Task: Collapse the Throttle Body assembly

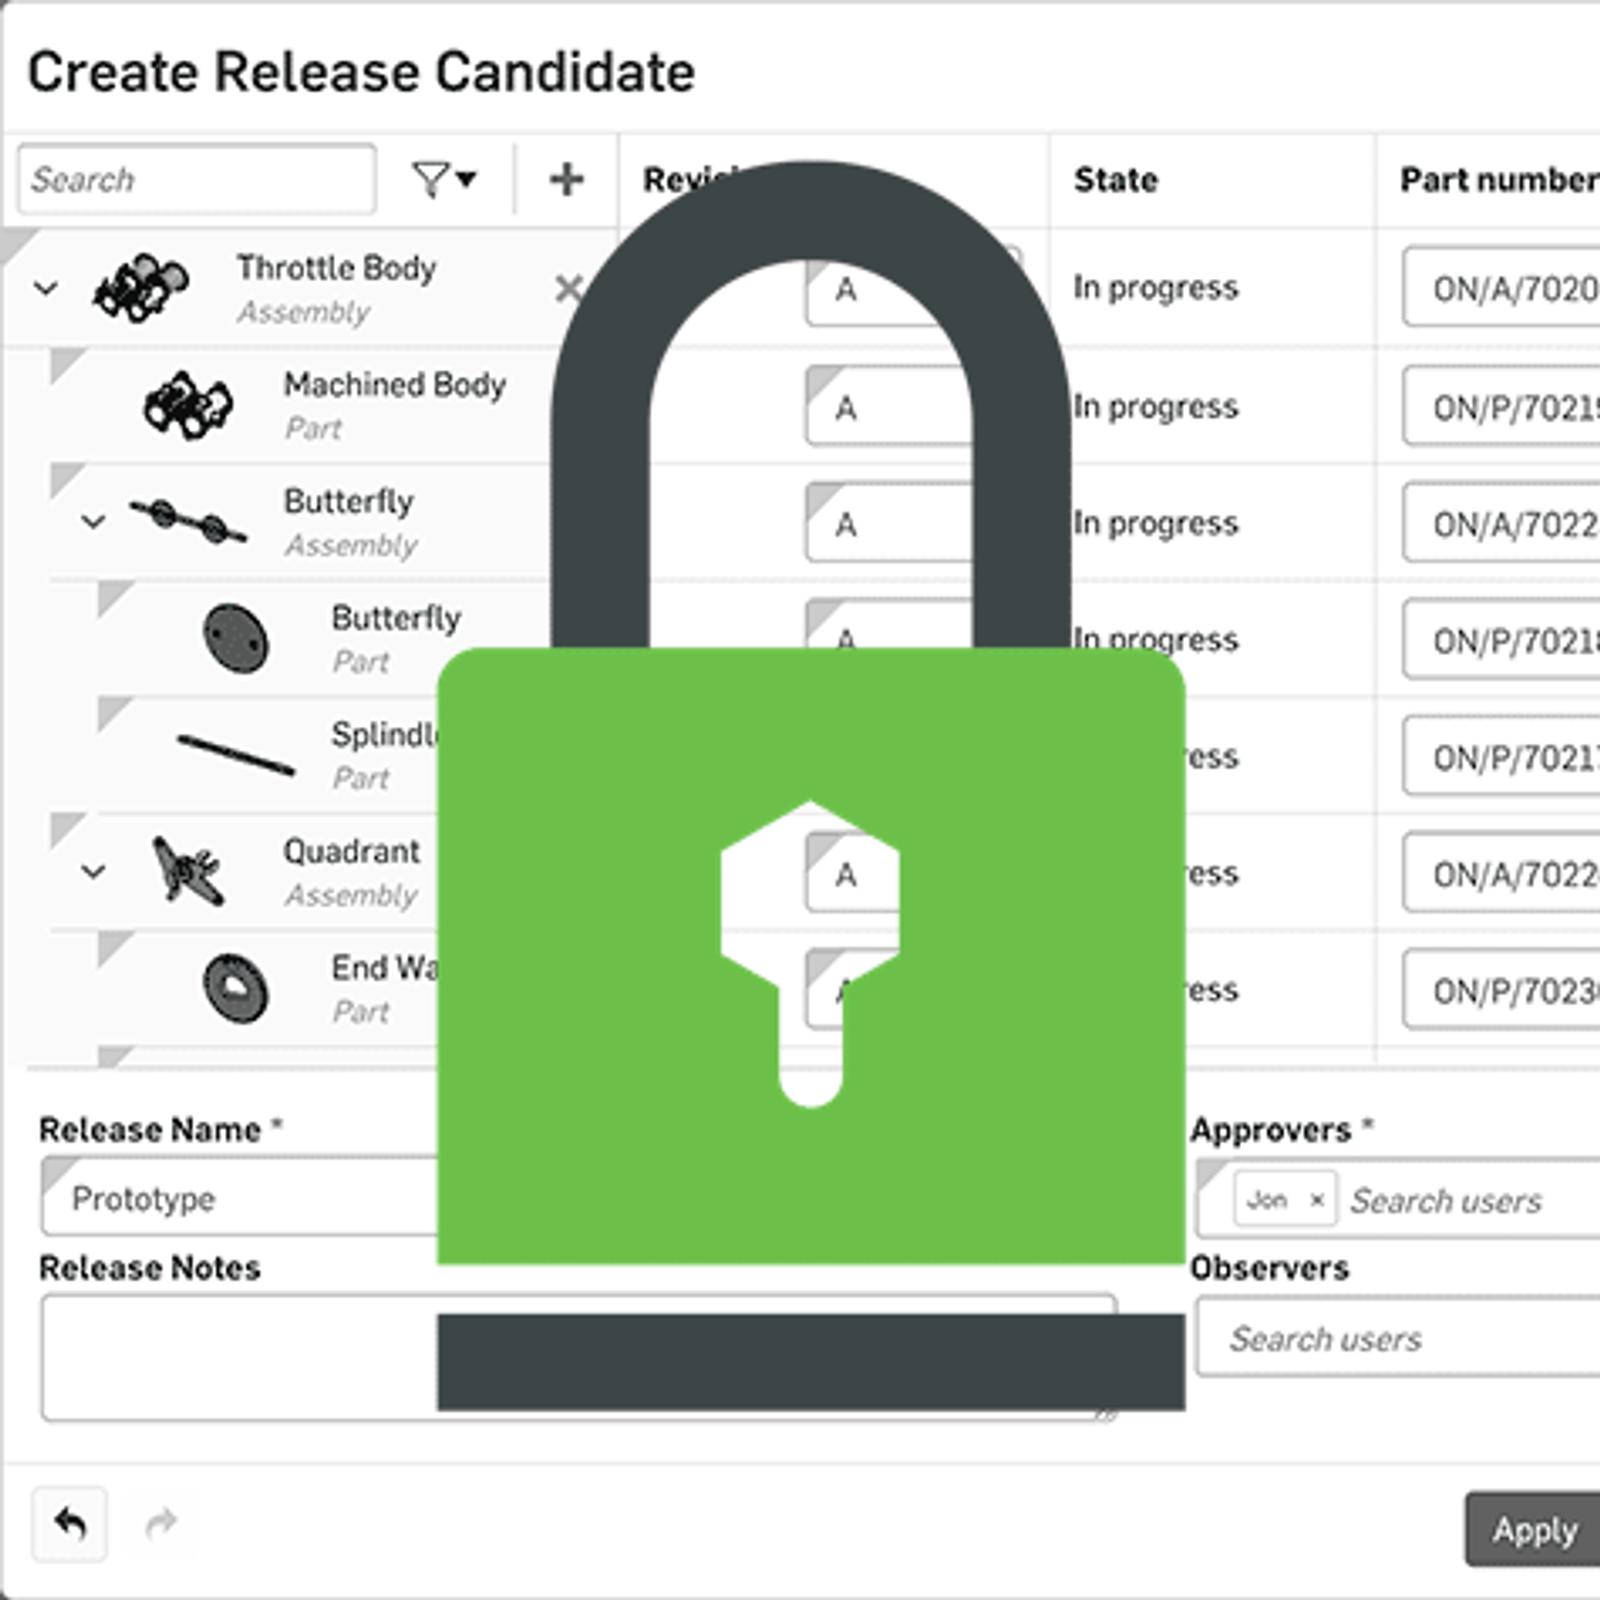Action: pos(46,289)
